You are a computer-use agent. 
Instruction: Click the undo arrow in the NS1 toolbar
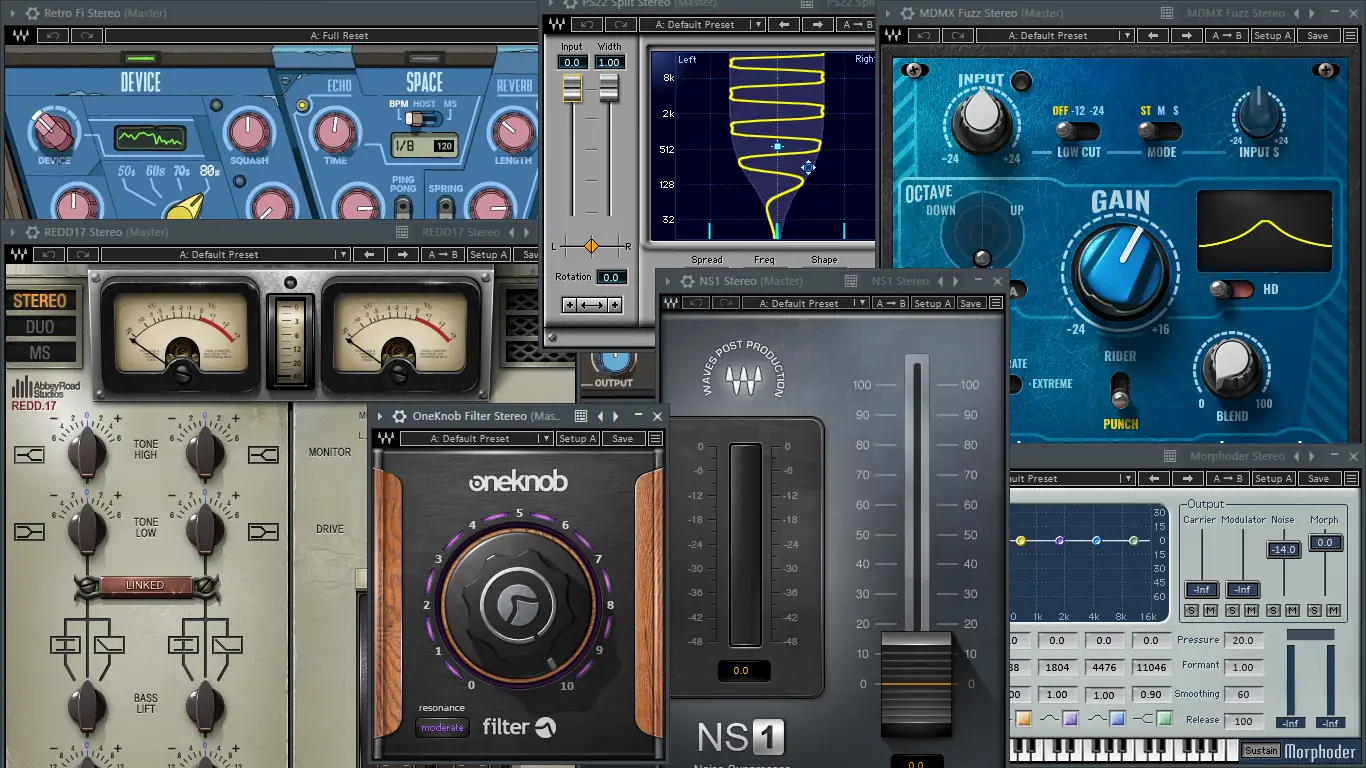699,303
